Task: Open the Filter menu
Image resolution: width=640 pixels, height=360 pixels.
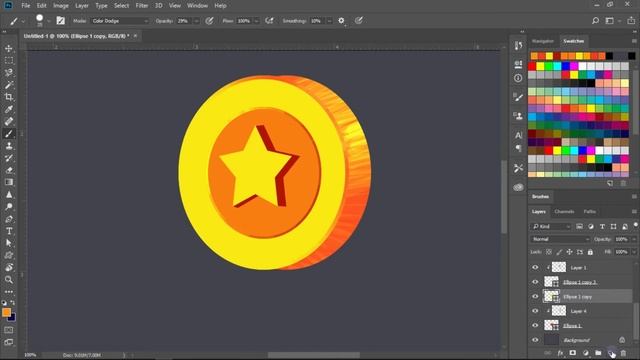Action: pyautogui.click(x=142, y=6)
